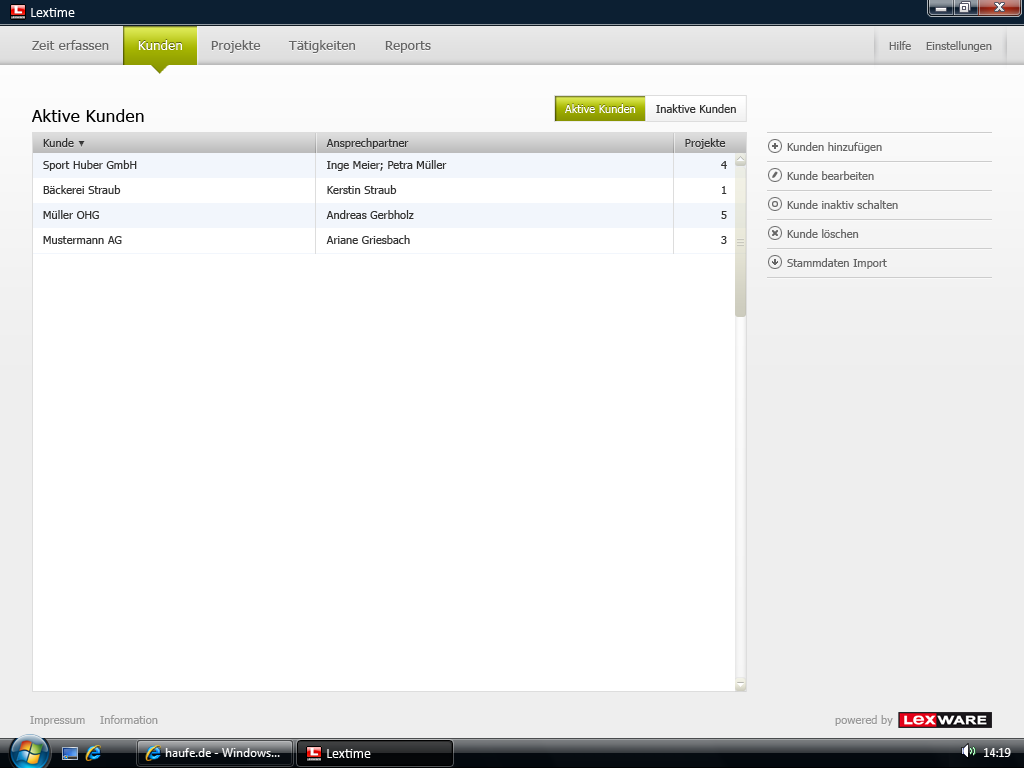The height and width of the screenshot is (768, 1024).
Task: Select the Sport Huber GmbH row
Action: coord(384,165)
